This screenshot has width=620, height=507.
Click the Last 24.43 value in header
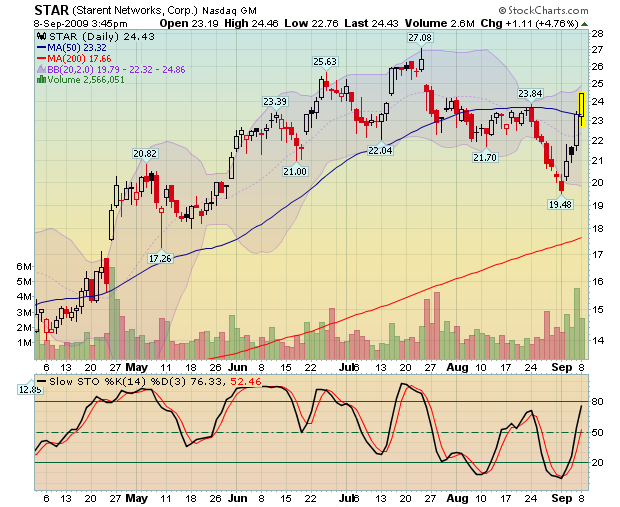[372, 23]
